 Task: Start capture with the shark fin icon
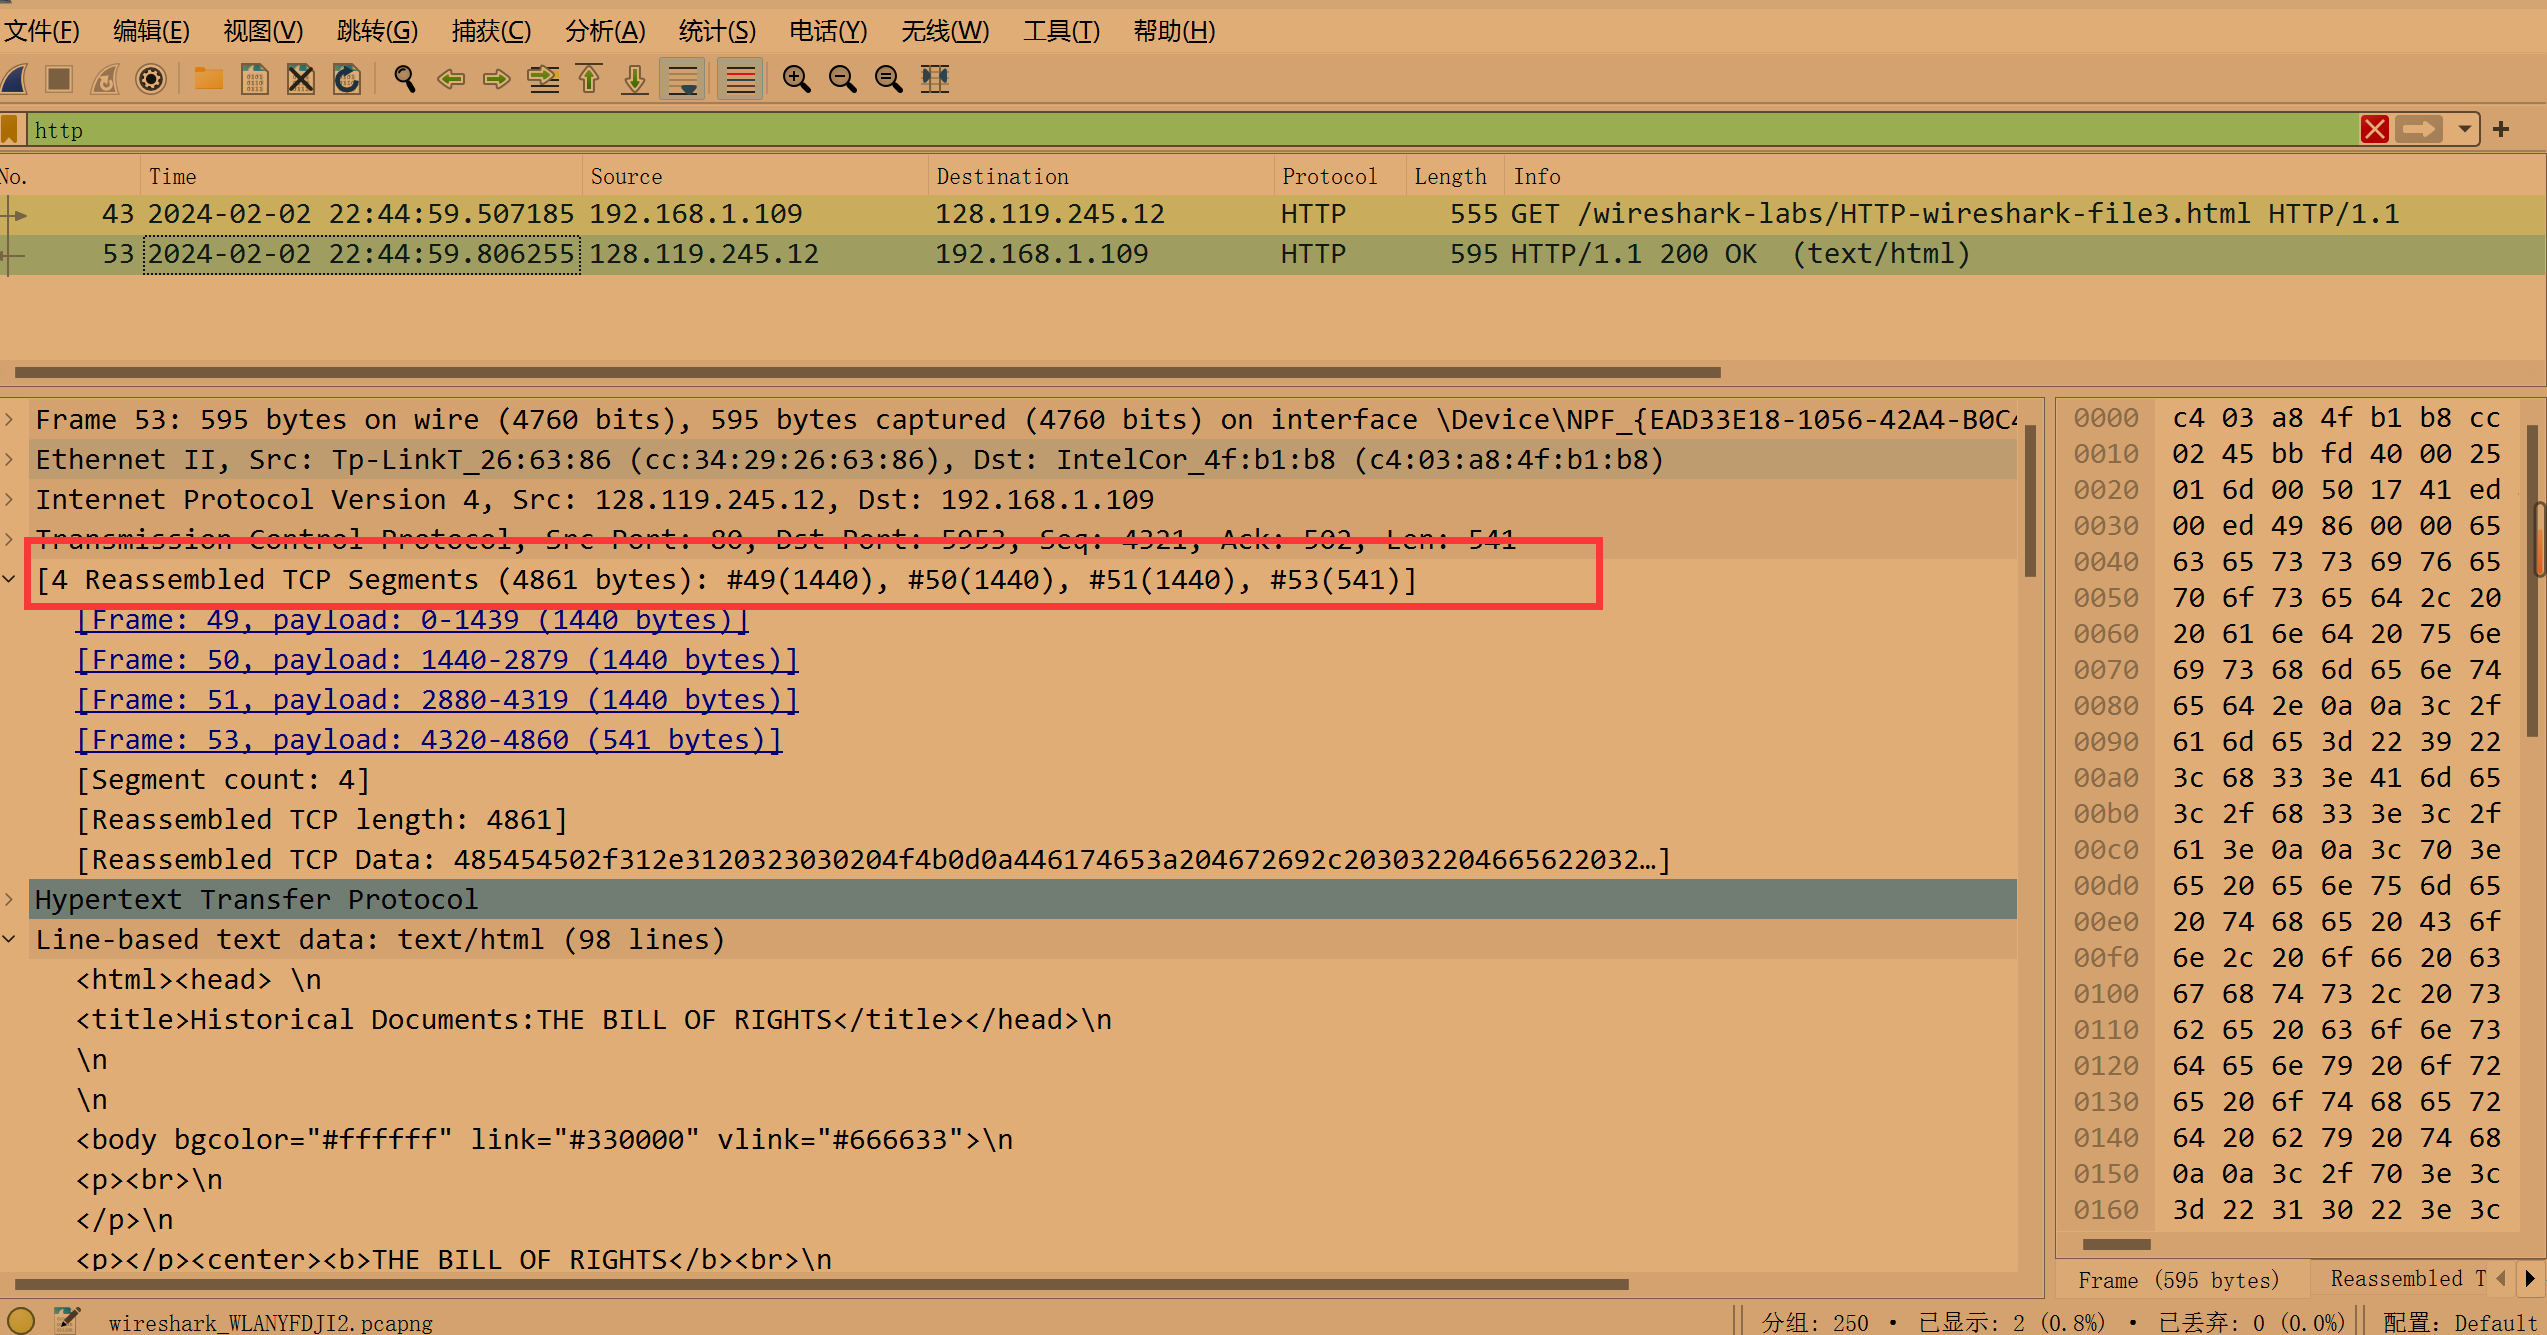pos(16,78)
